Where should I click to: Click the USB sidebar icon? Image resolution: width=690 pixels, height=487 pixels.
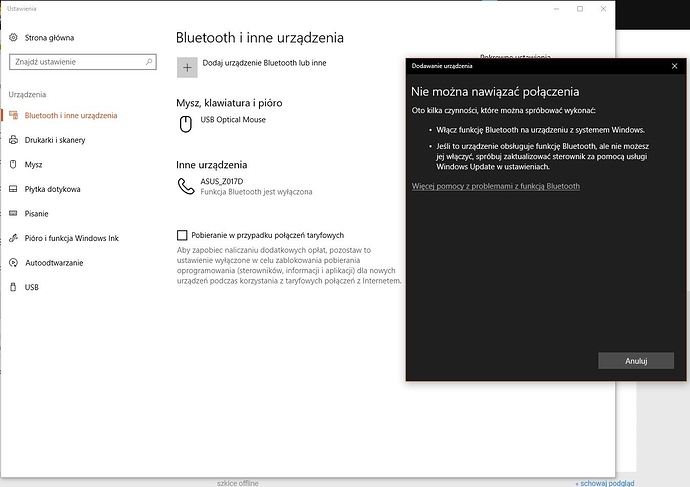13,287
